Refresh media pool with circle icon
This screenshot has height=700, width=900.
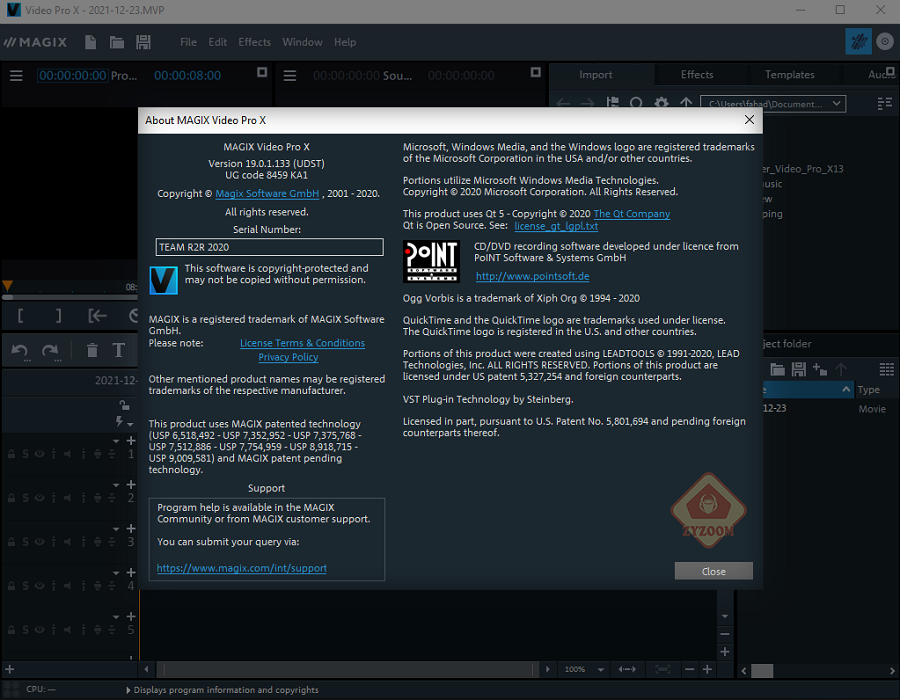(636, 103)
